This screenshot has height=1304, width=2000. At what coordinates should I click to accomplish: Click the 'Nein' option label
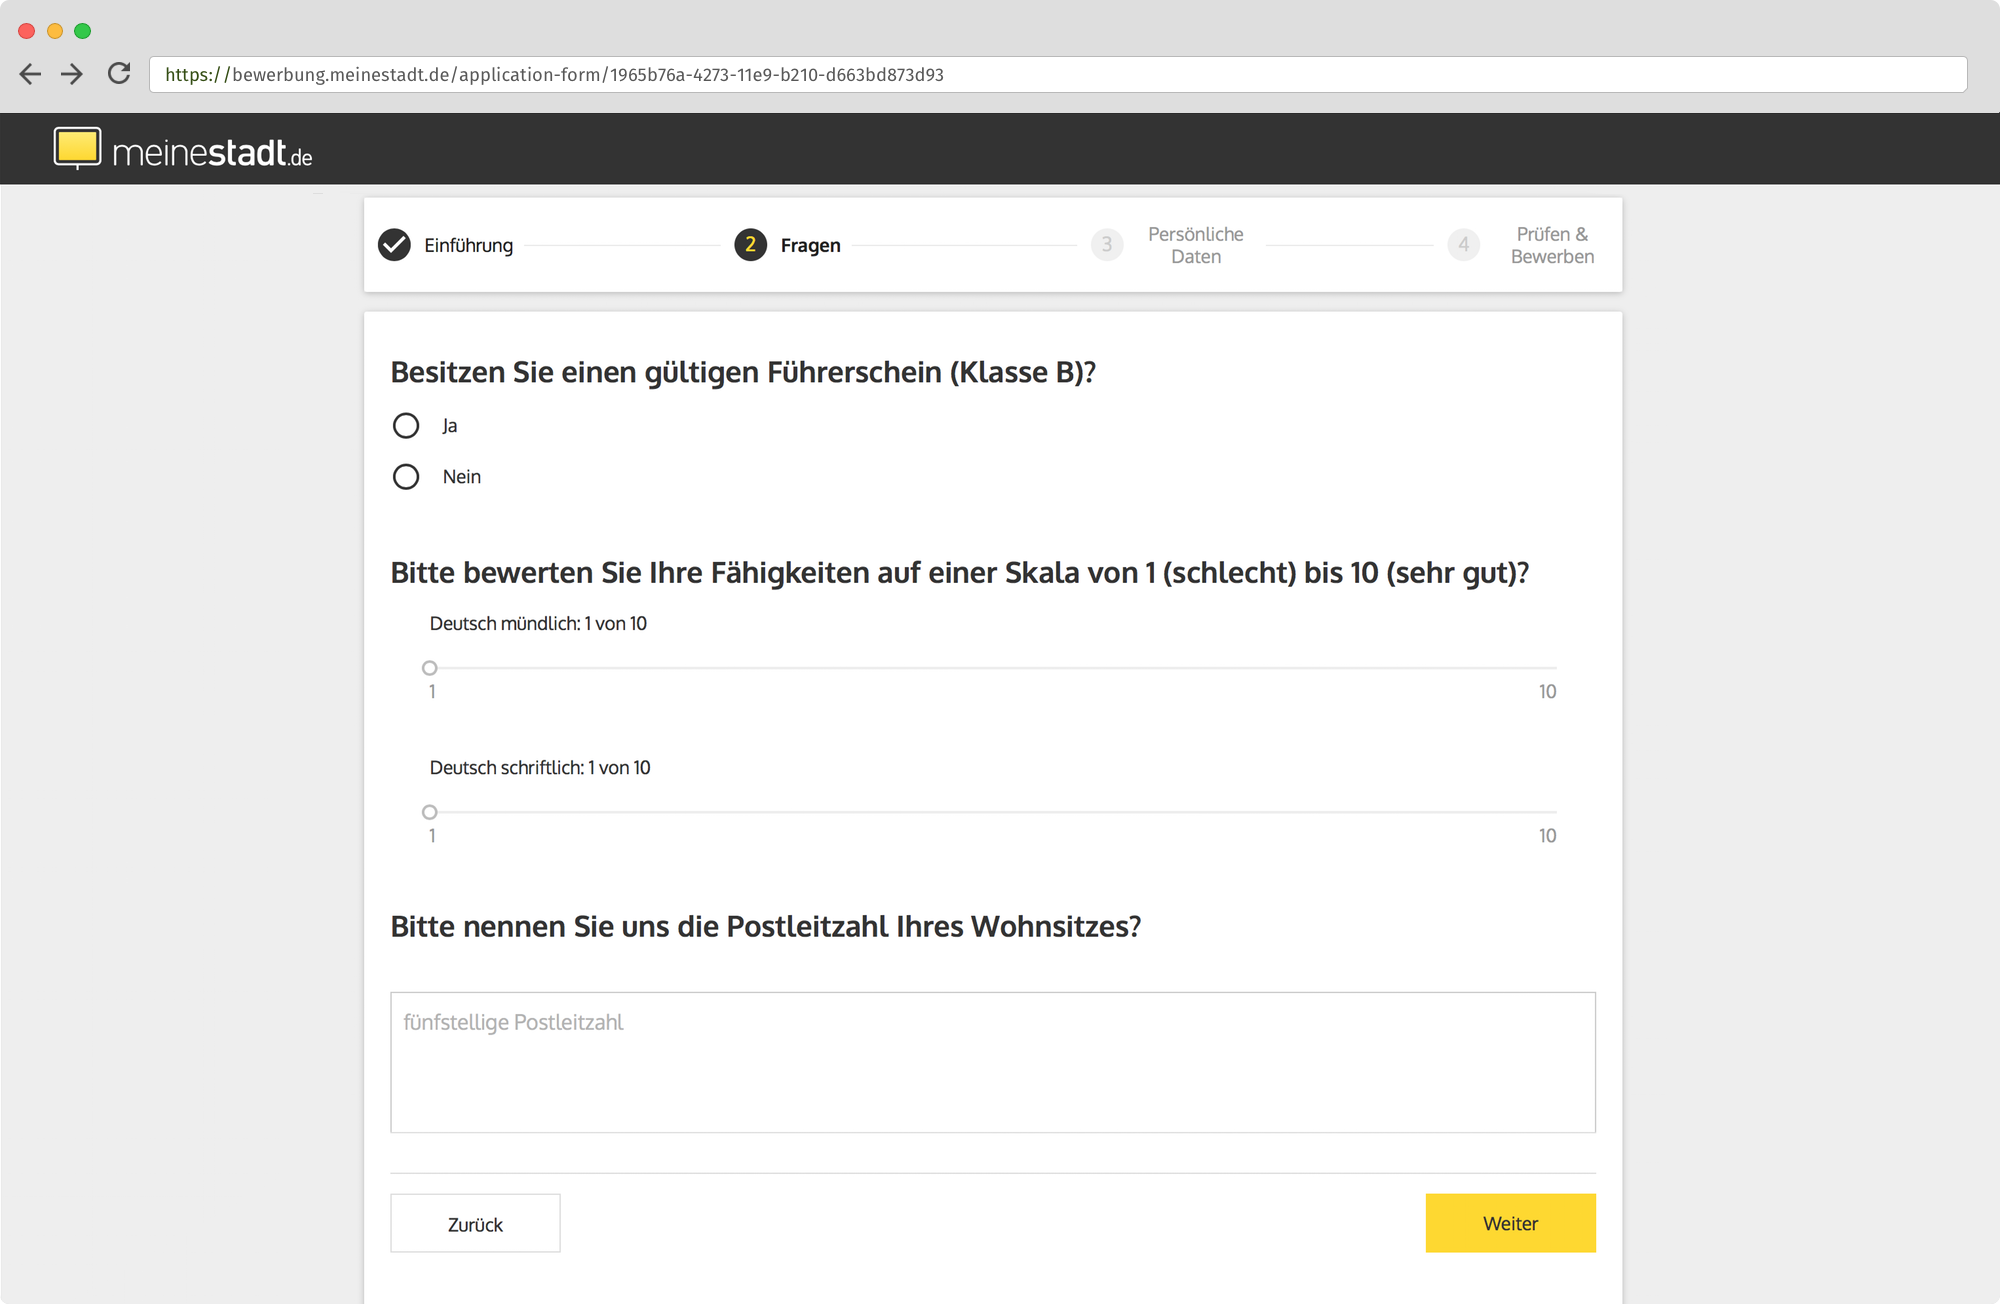(462, 477)
